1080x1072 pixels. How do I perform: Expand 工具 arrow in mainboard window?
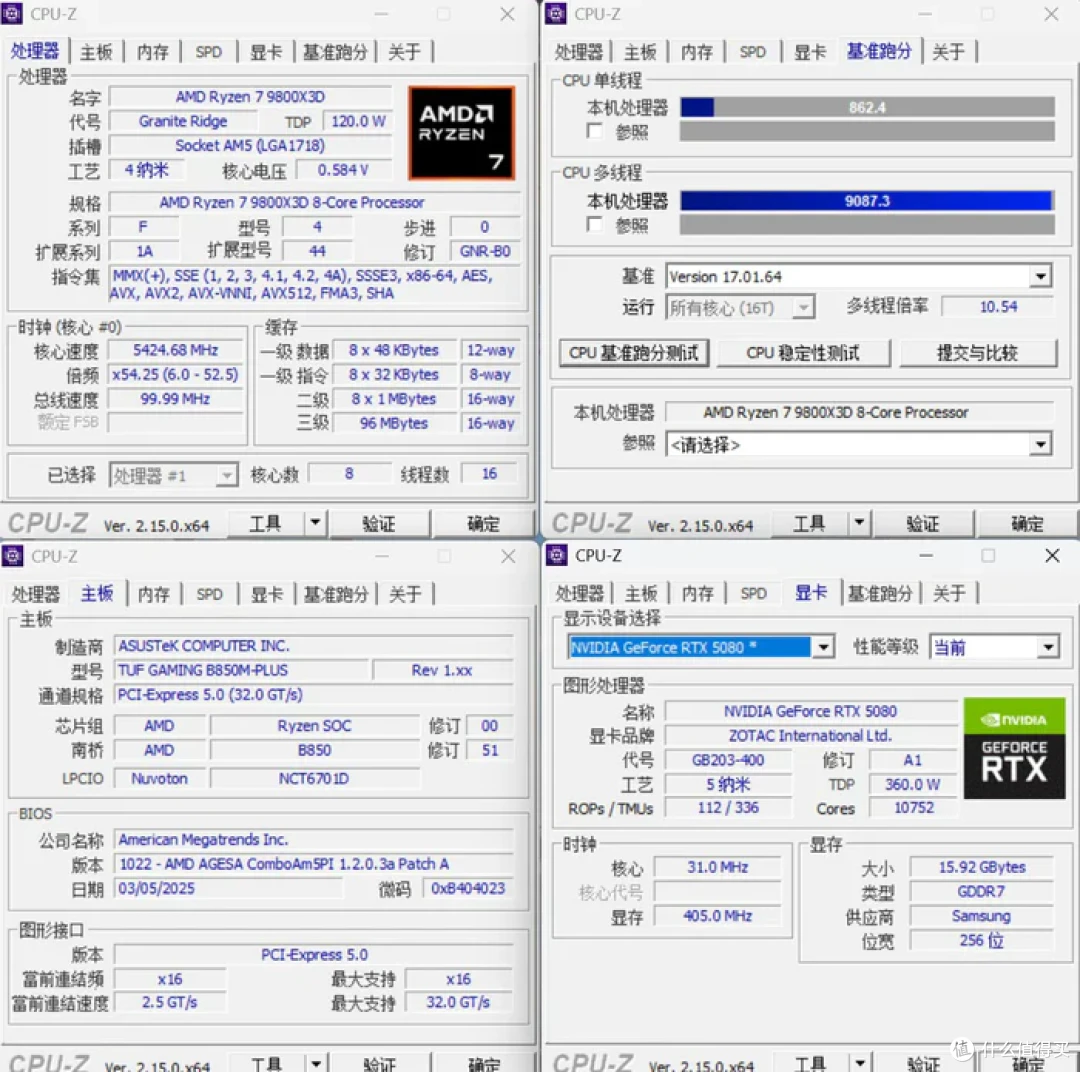315,1063
